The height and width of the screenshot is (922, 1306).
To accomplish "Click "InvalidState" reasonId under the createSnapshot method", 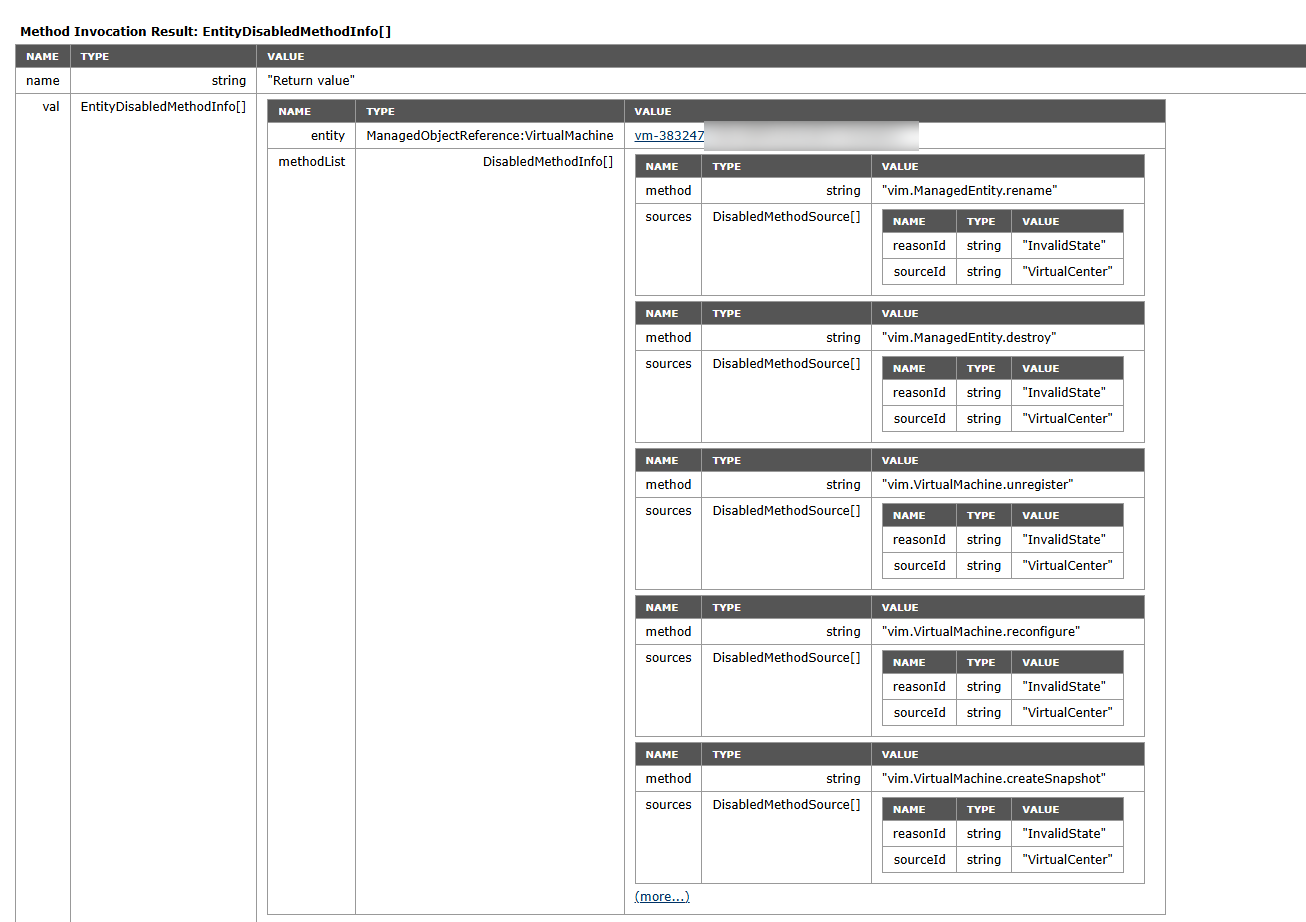I will point(1063,834).
